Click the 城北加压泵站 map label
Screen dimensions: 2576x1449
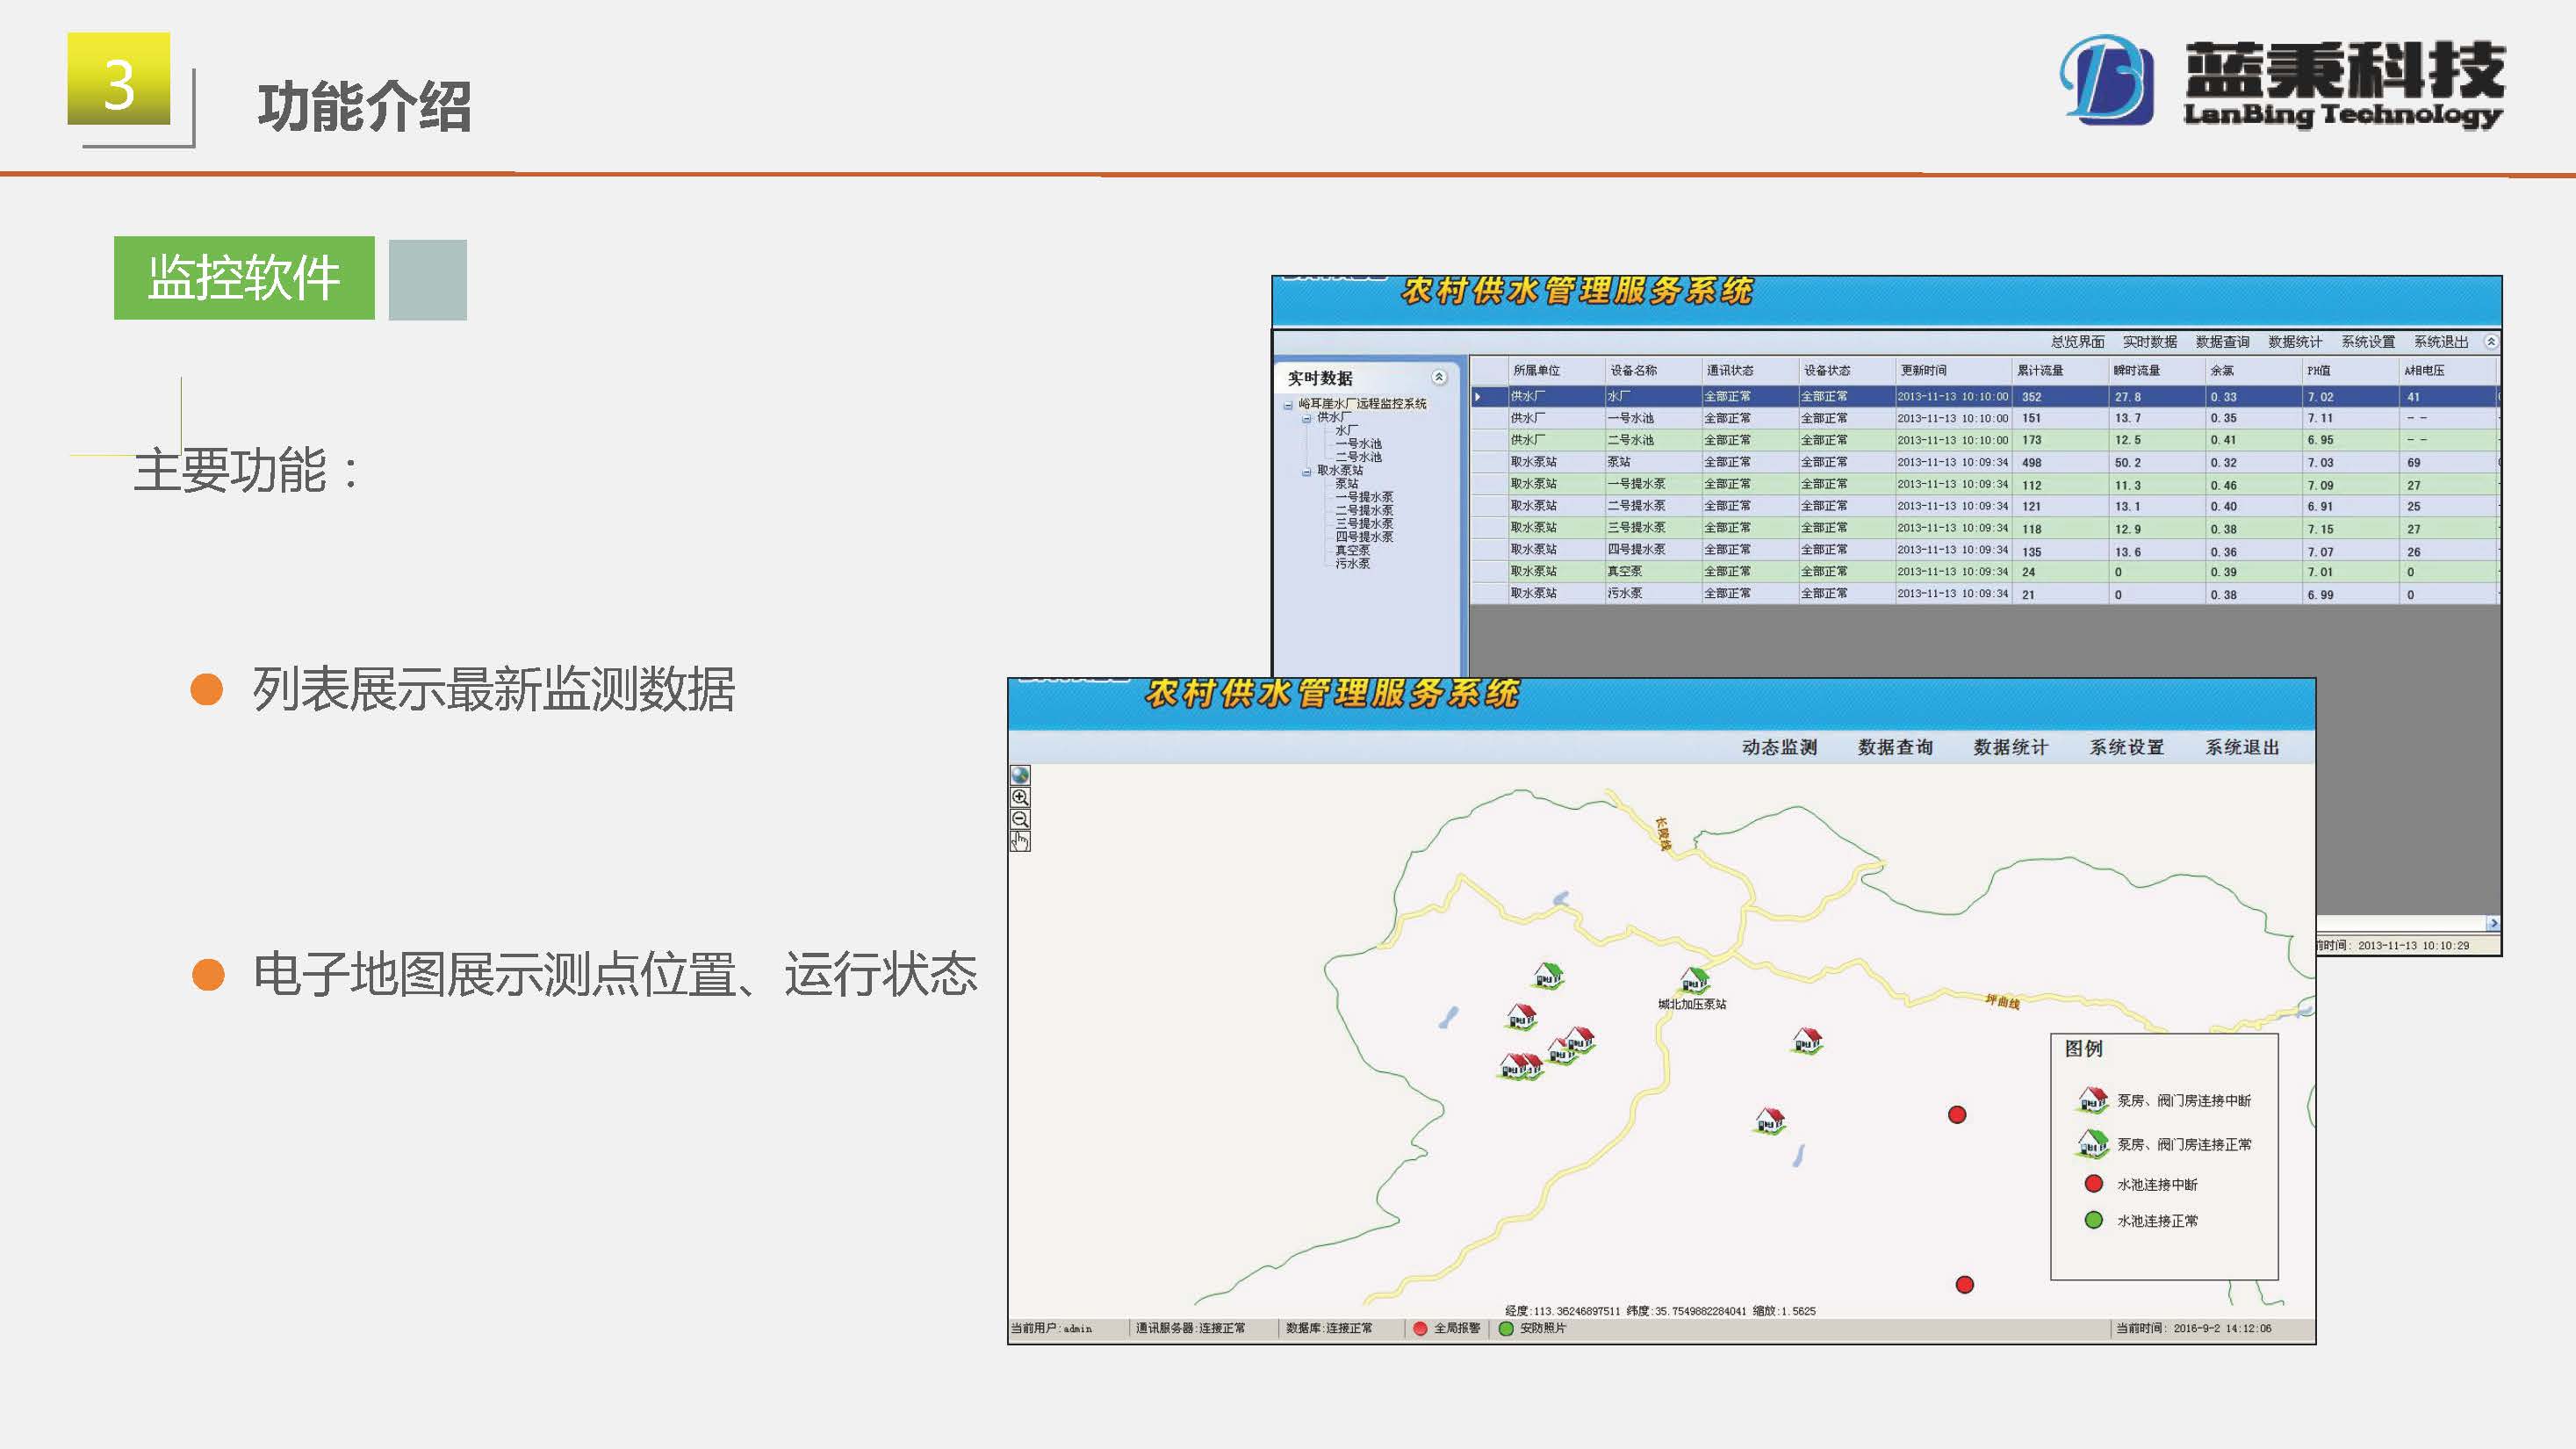tap(1692, 1004)
